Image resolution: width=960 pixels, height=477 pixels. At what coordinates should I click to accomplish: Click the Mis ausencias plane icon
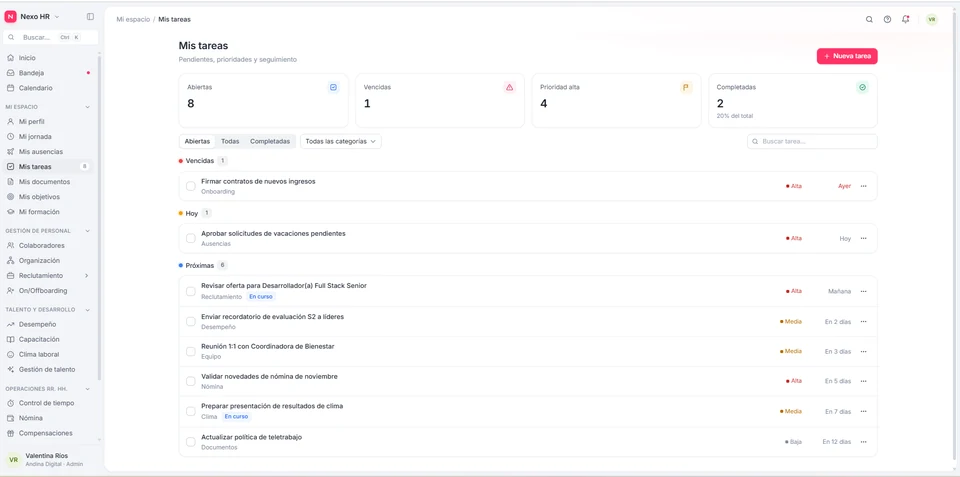pyautogui.click(x=10, y=151)
